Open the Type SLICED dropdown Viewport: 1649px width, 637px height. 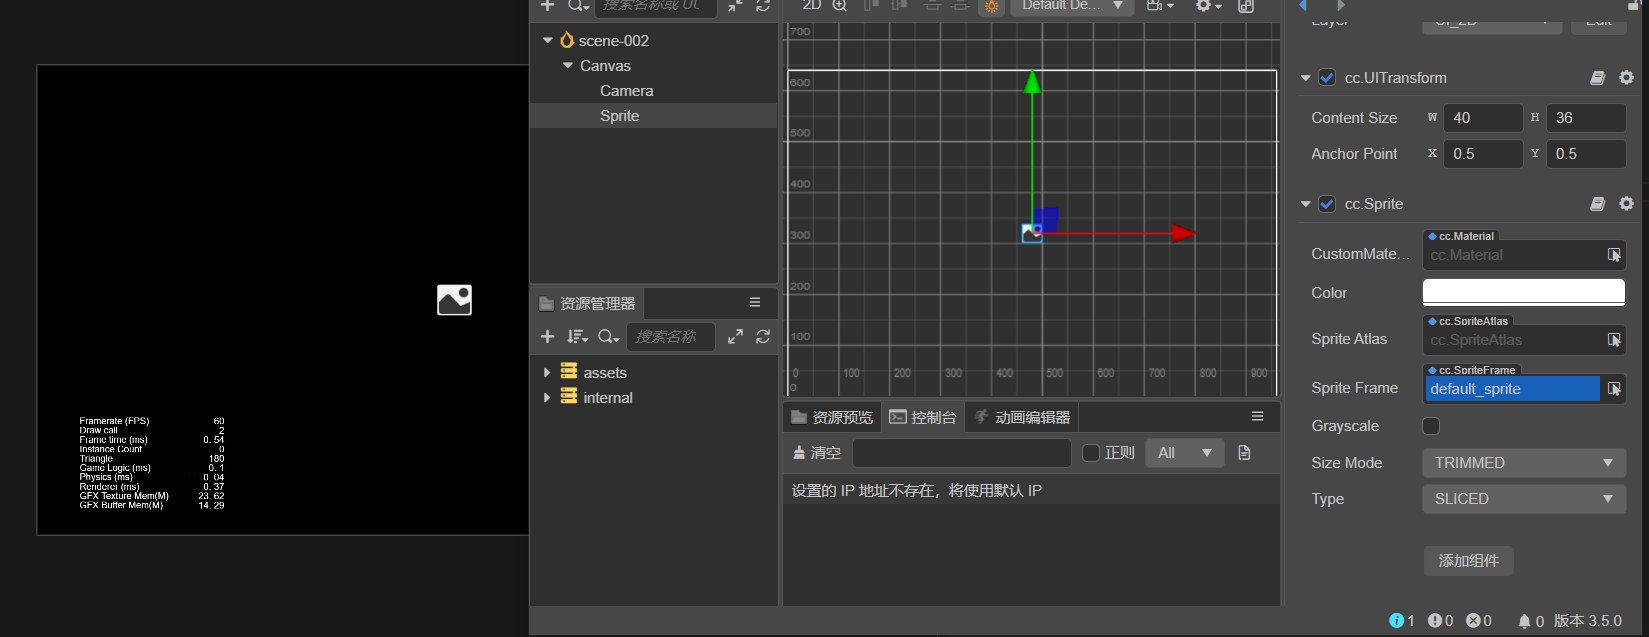pos(1524,499)
